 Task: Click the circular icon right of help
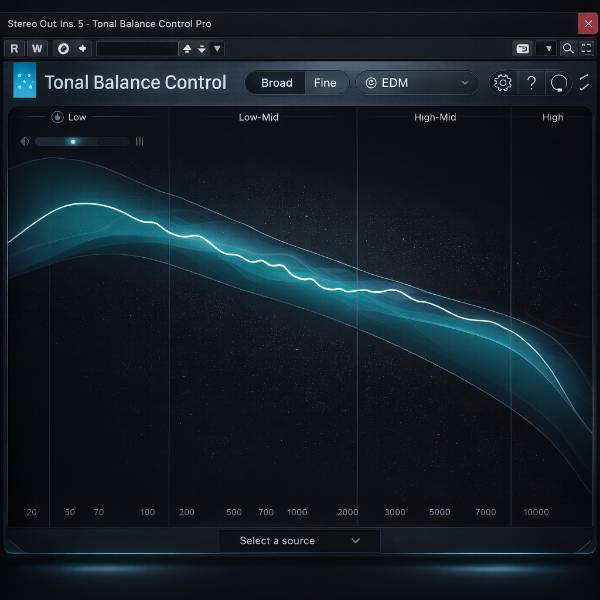click(560, 83)
